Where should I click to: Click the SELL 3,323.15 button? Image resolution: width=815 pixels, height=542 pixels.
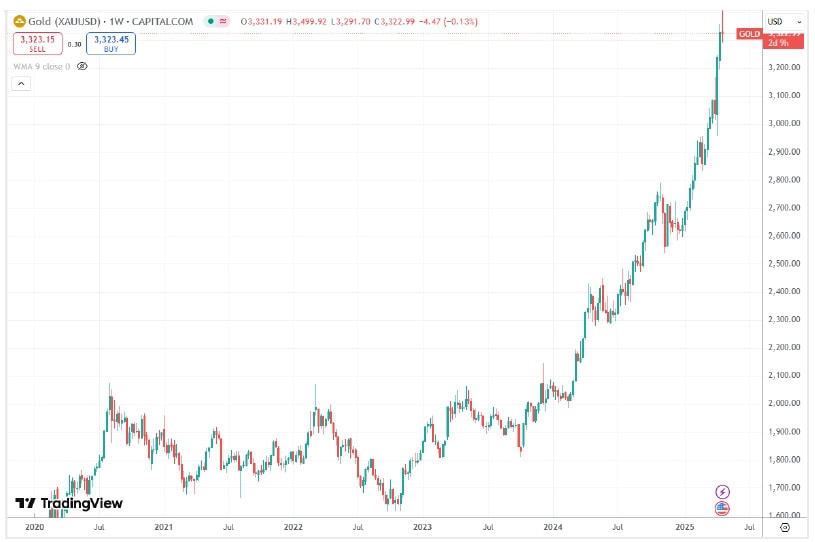click(36, 43)
